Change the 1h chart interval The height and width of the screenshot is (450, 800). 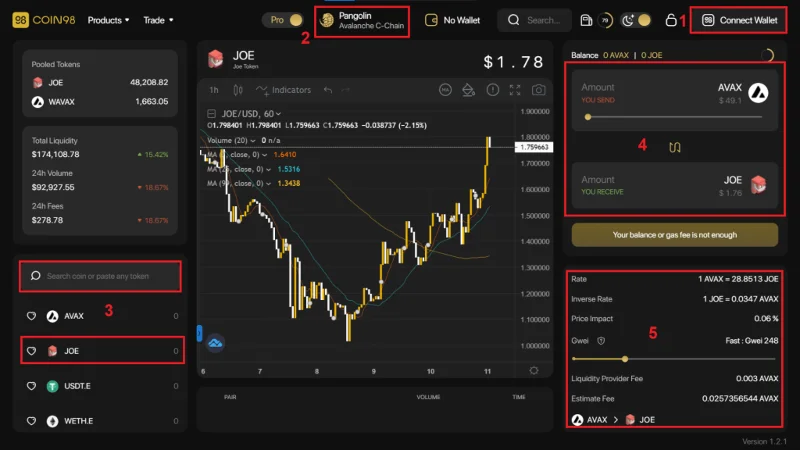click(x=214, y=90)
